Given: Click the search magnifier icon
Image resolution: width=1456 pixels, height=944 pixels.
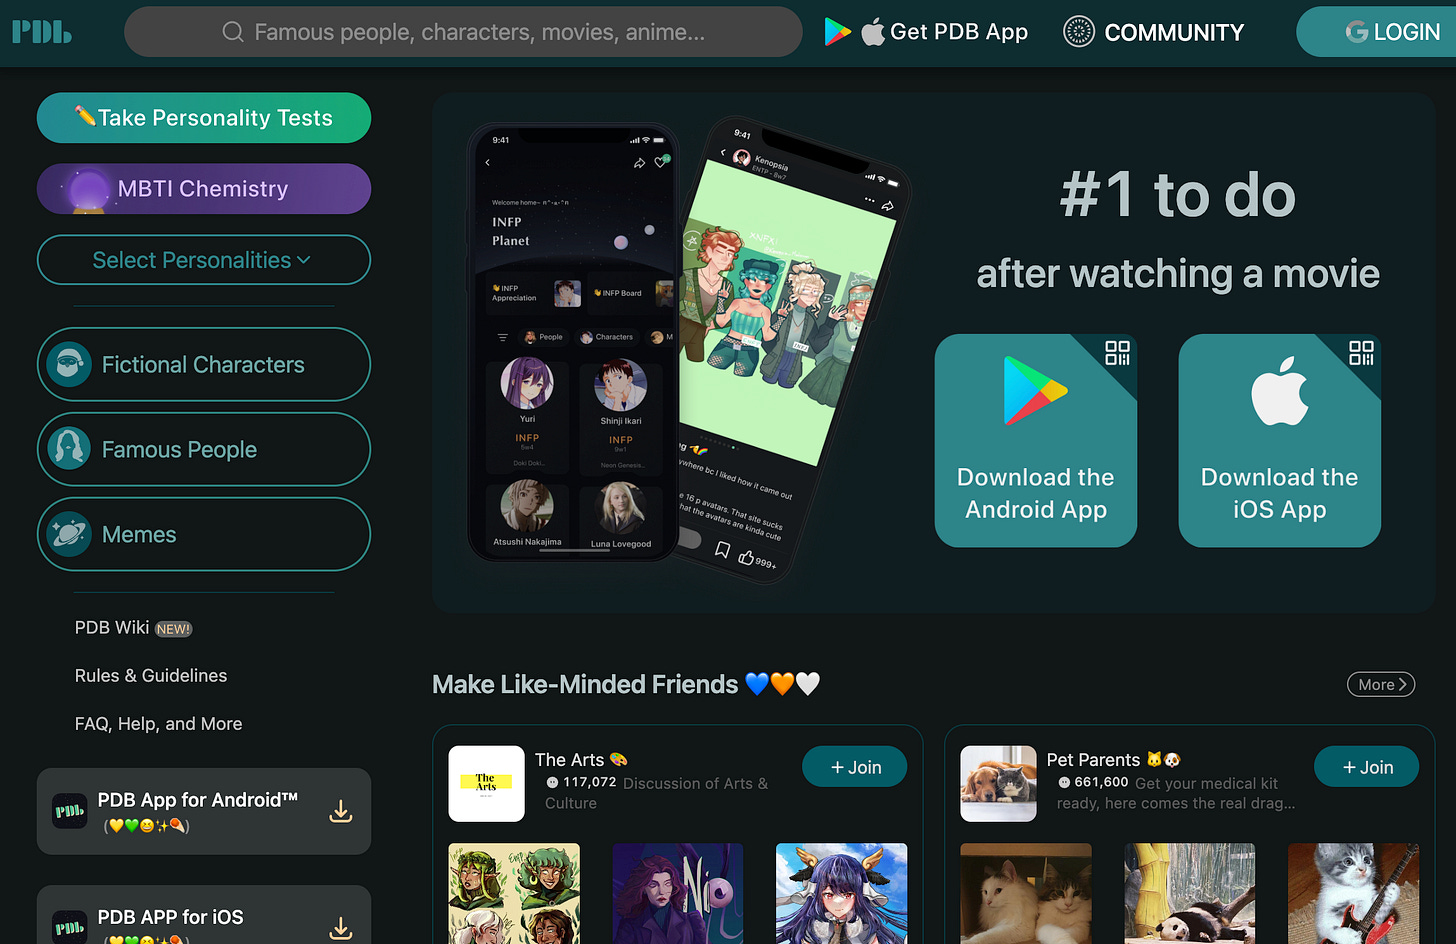Looking at the screenshot, I should pyautogui.click(x=233, y=32).
